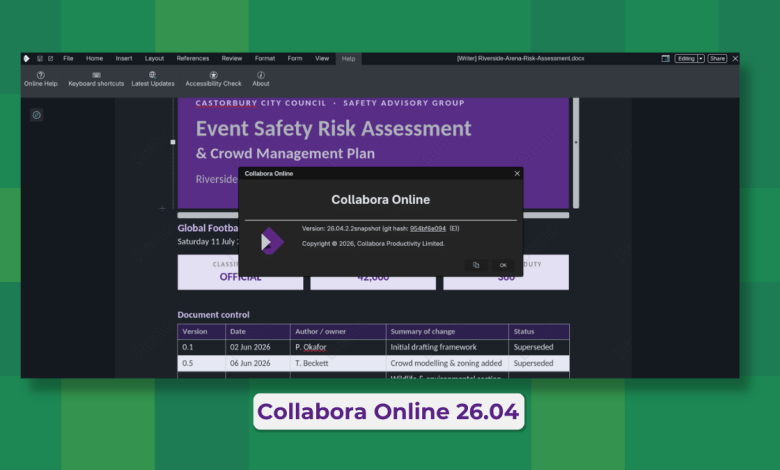Close the Collabora Online dialog with X
The image size is (780, 470).
[517, 174]
